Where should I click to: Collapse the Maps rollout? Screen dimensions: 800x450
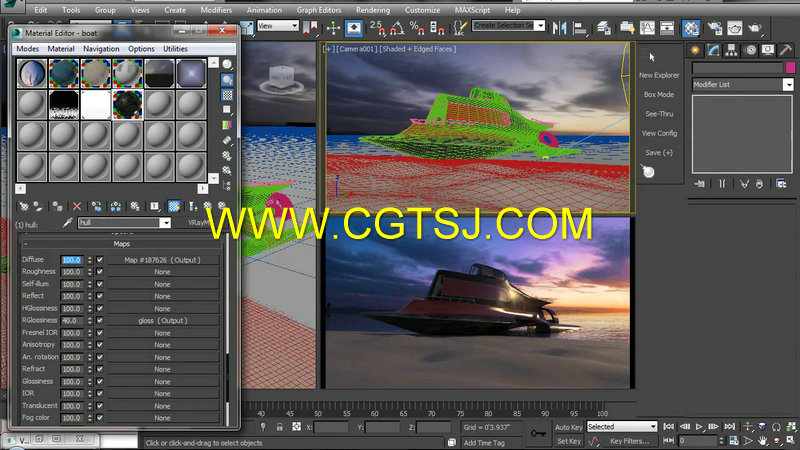[x=121, y=244]
